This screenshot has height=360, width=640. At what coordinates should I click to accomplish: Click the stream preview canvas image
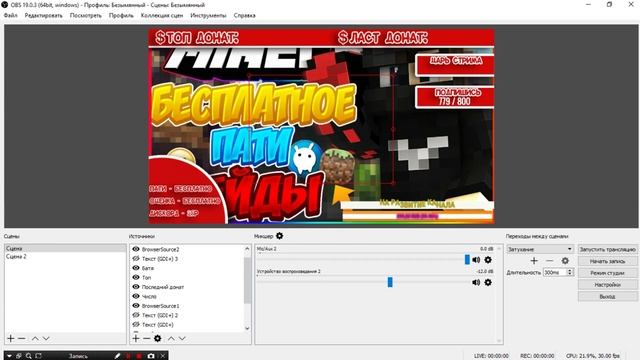pyautogui.click(x=321, y=126)
